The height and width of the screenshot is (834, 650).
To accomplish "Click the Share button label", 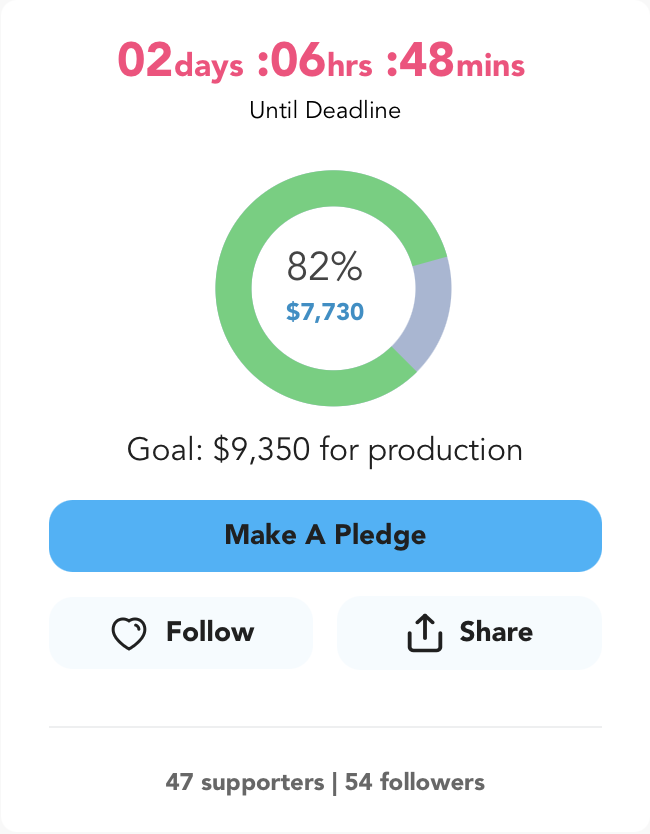I will click(x=496, y=632).
